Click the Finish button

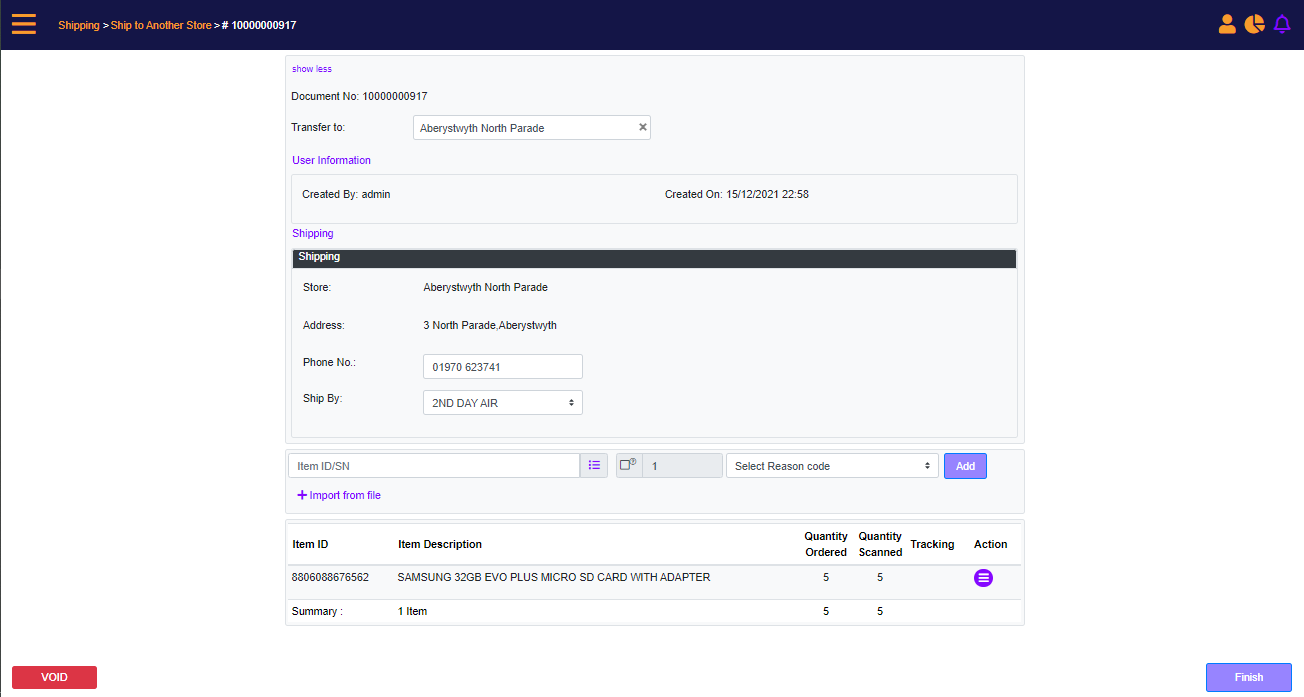point(1249,677)
